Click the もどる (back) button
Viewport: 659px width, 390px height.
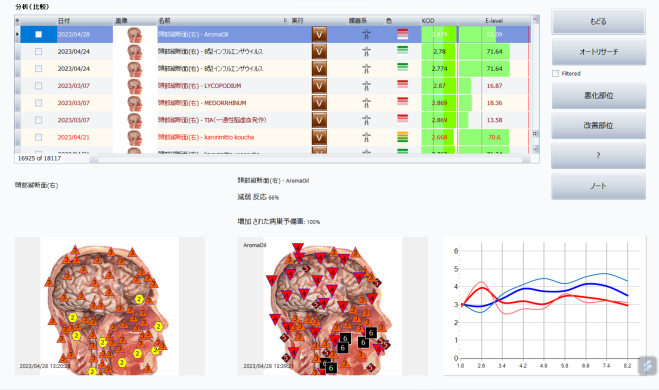point(598,21)
